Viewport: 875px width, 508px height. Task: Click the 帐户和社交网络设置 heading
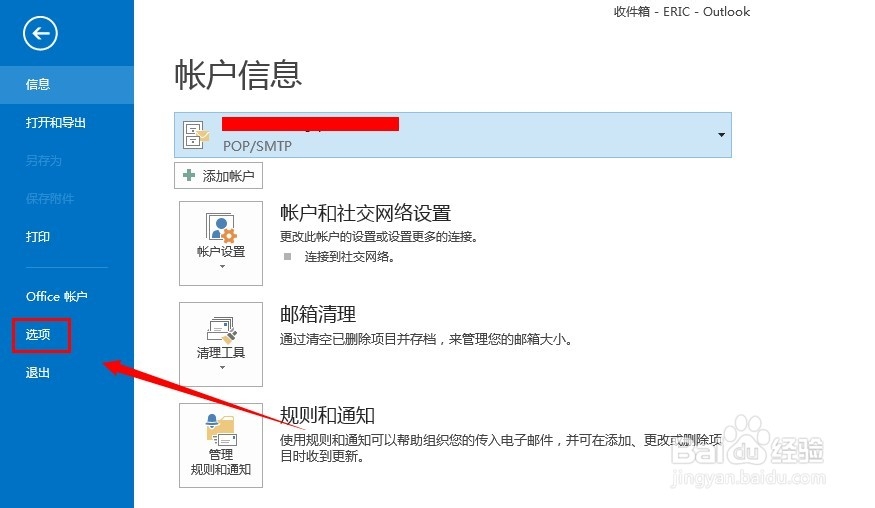point(366,213)
